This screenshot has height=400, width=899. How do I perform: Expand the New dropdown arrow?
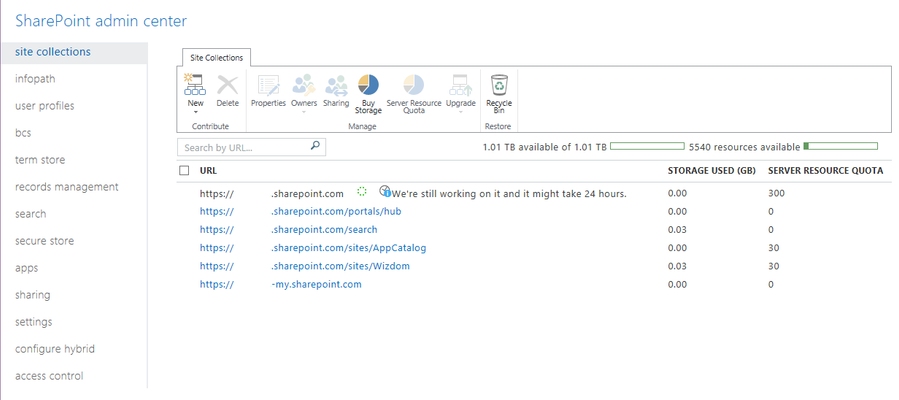pos(196,112)
